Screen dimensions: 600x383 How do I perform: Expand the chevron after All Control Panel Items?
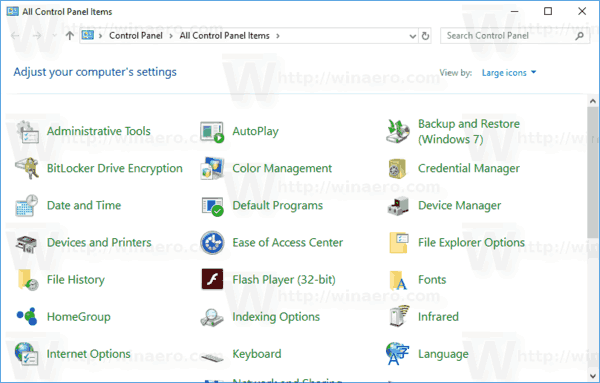(x=278, y=36)
